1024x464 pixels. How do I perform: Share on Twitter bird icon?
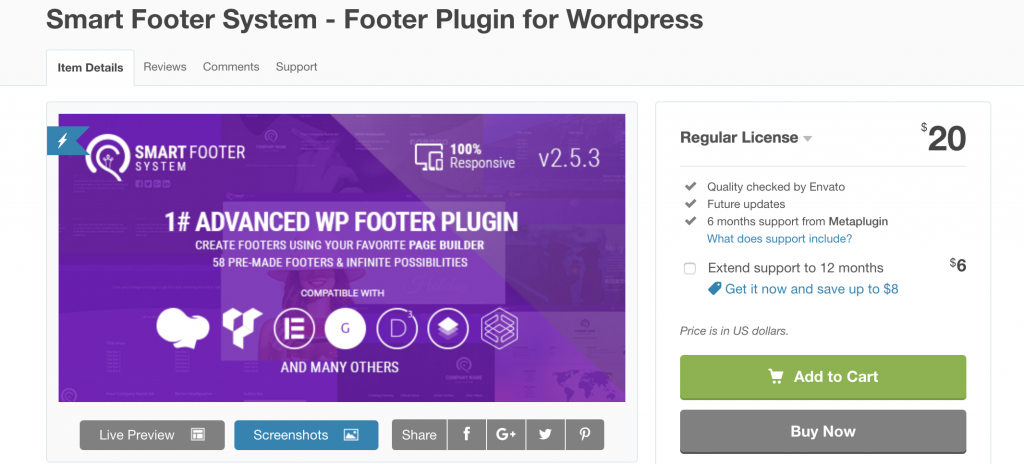(545, 435)
